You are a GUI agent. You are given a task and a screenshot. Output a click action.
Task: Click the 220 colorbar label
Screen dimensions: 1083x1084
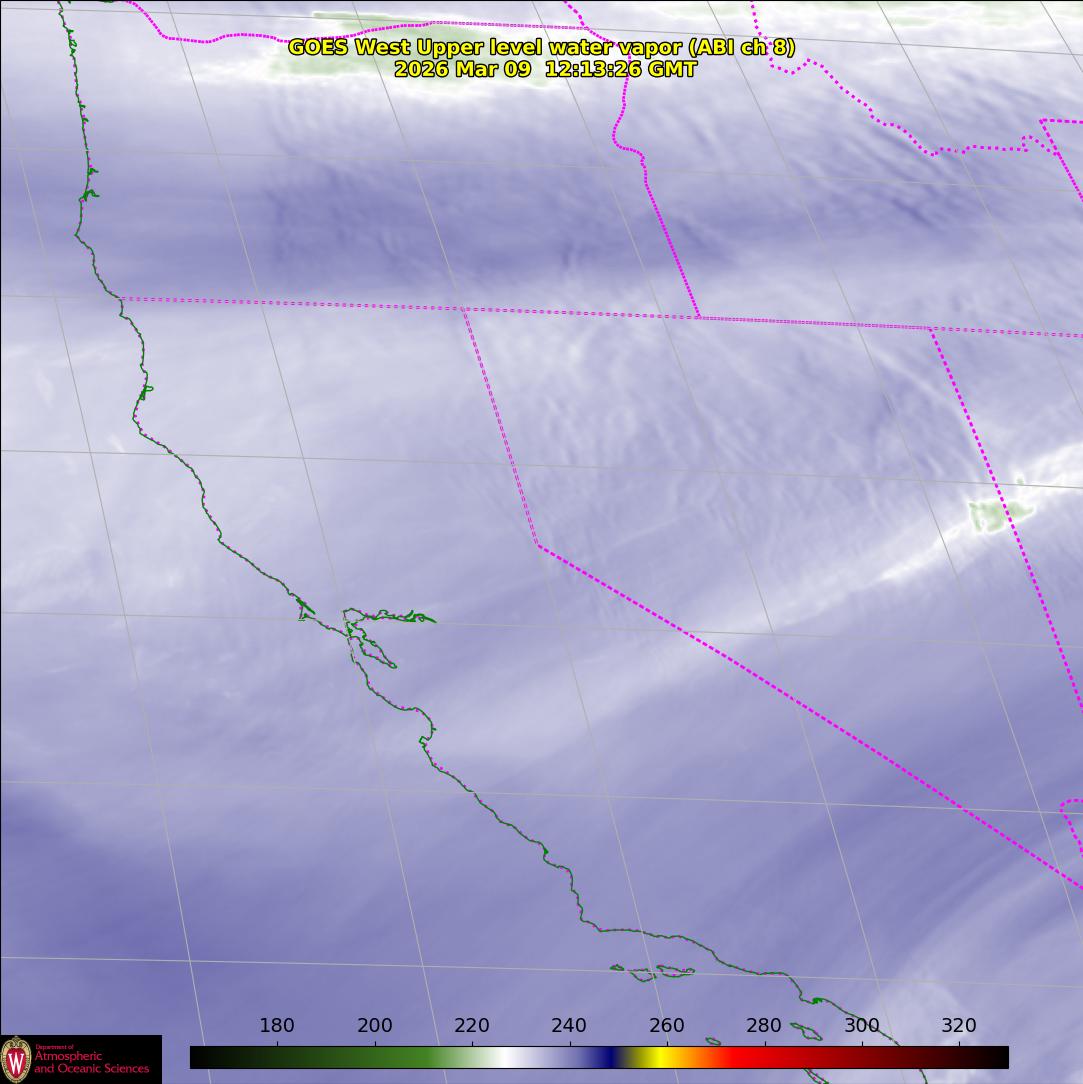point(472,1025)
